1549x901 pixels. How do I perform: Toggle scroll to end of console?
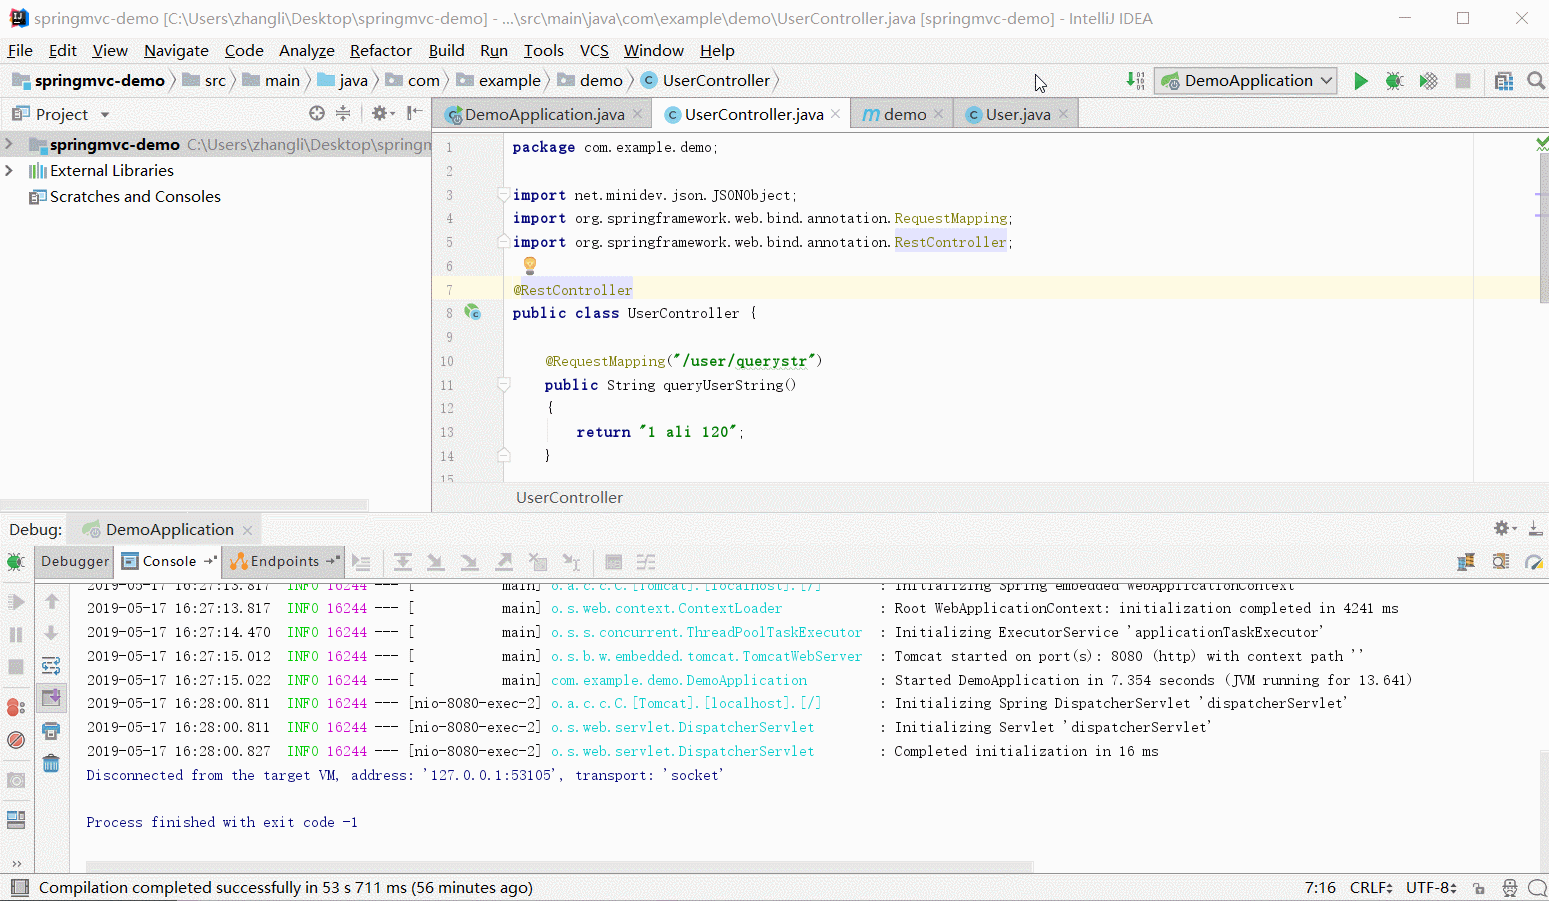51,698
